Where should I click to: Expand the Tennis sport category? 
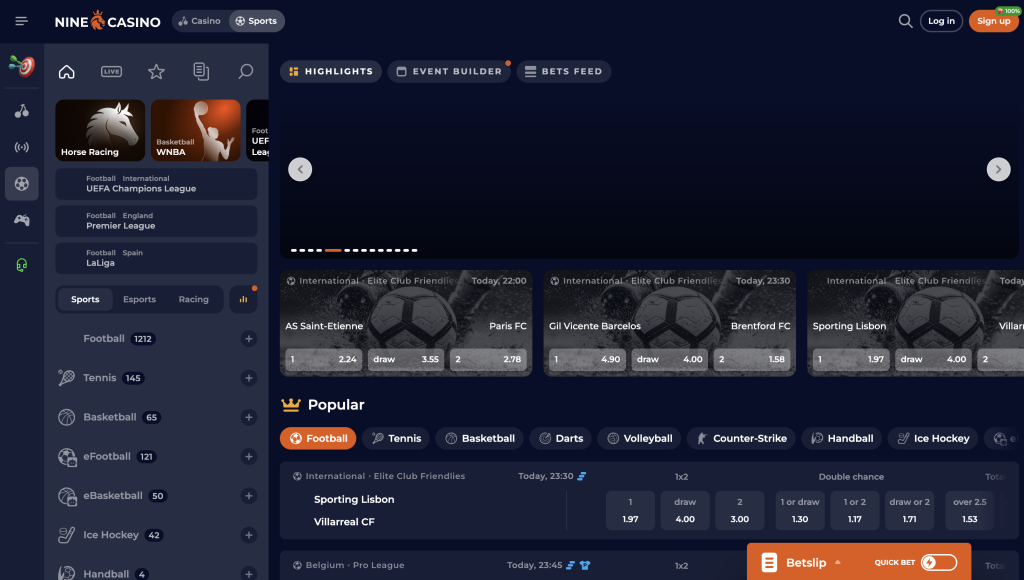pyautogui.click(x=248, y=378)
